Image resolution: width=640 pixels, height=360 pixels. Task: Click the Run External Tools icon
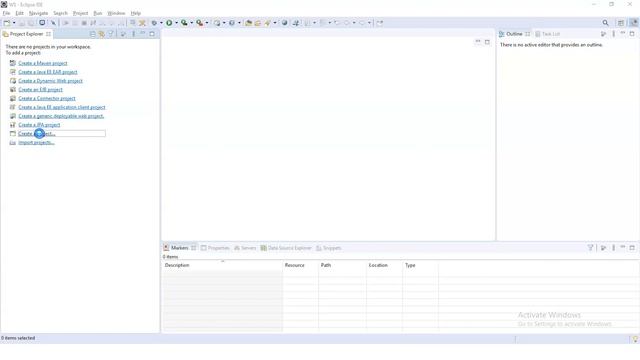[199, 23]
